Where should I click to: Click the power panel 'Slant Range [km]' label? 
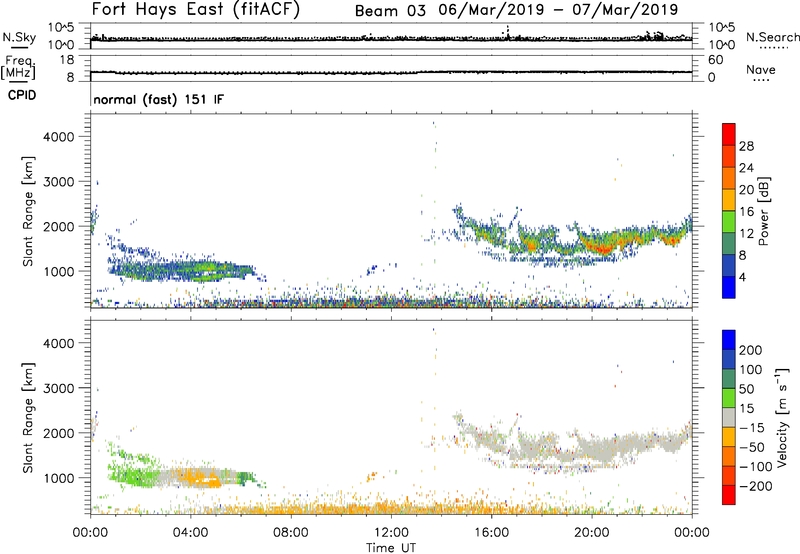28,211
